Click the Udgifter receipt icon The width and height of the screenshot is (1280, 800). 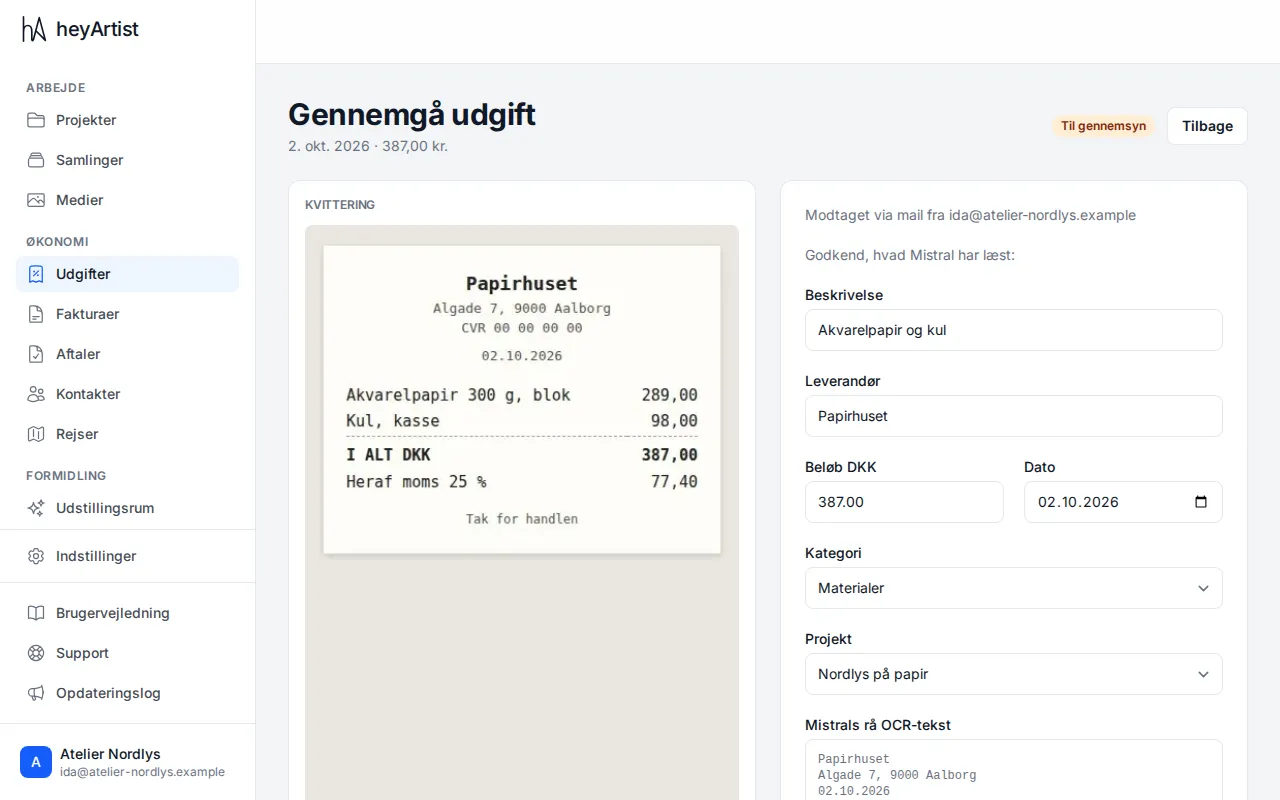click(x=36, y=274)
